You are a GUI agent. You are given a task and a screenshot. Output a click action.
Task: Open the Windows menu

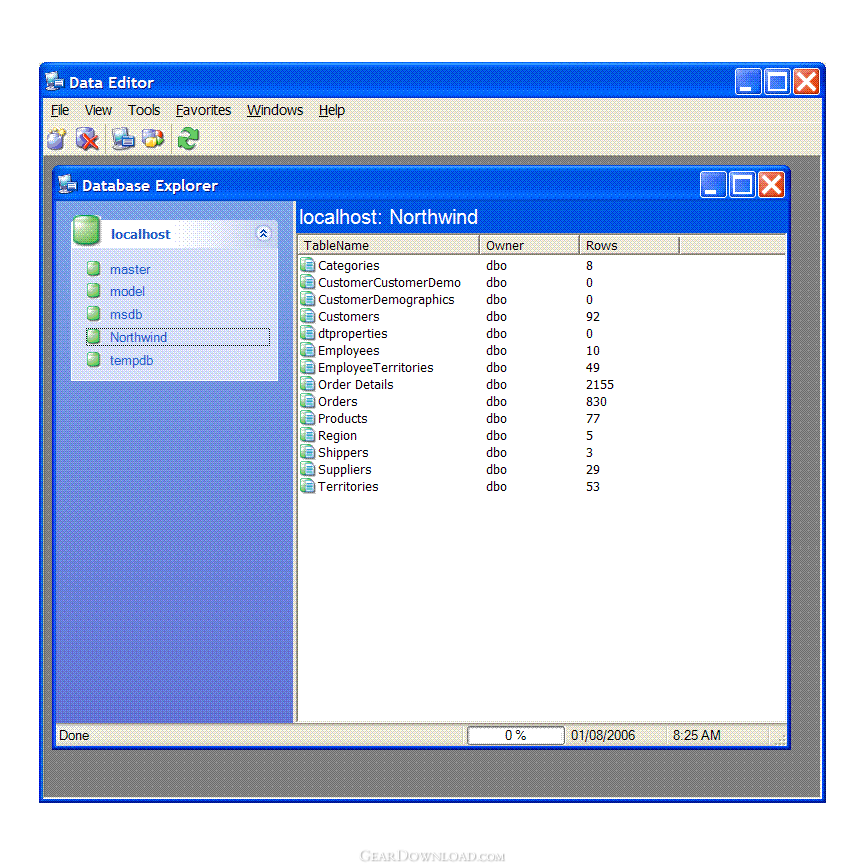(275, 110)
